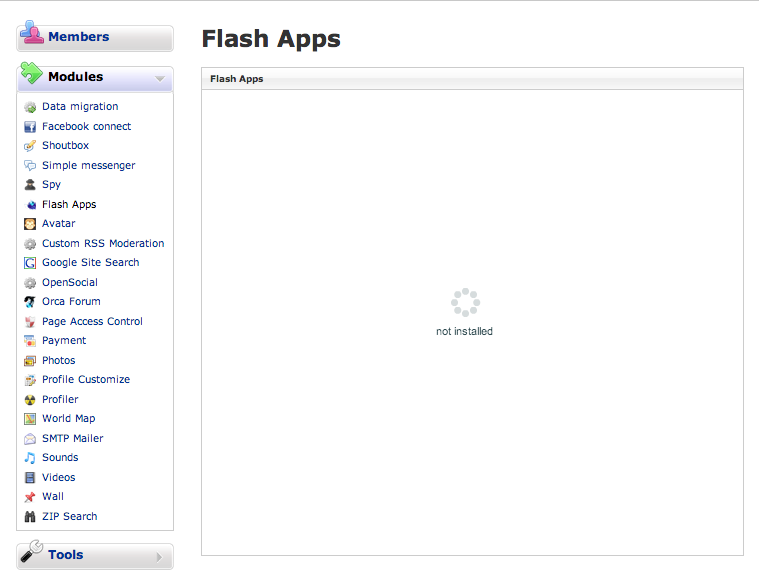Open Custom RSS Moderation link
Viewport: 759px width, 571px height.
(x=103, y=243)
